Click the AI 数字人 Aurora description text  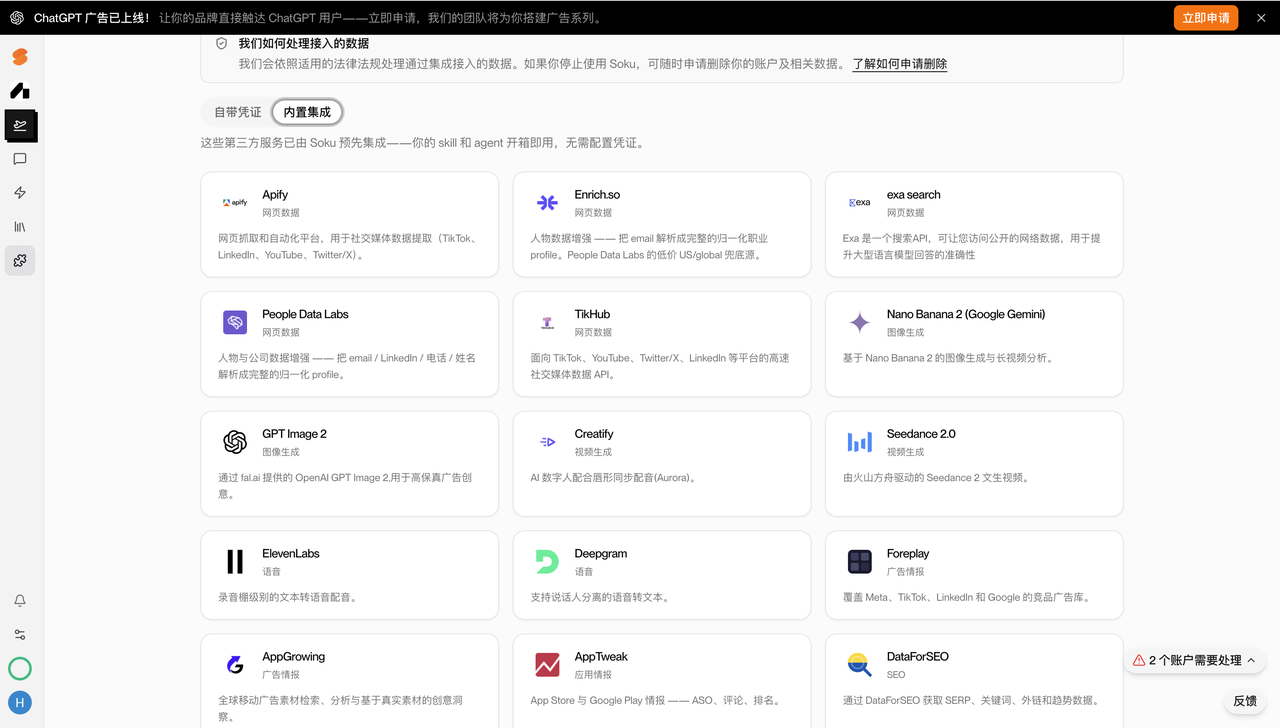[614, 478]
